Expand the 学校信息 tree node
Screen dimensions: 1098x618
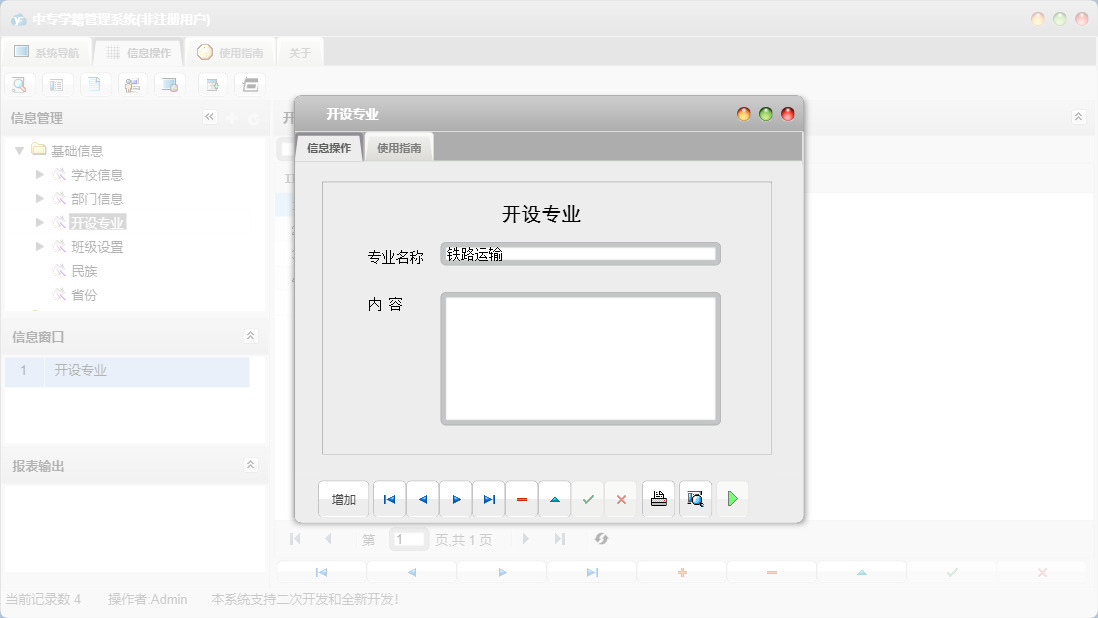coord(38,174)
